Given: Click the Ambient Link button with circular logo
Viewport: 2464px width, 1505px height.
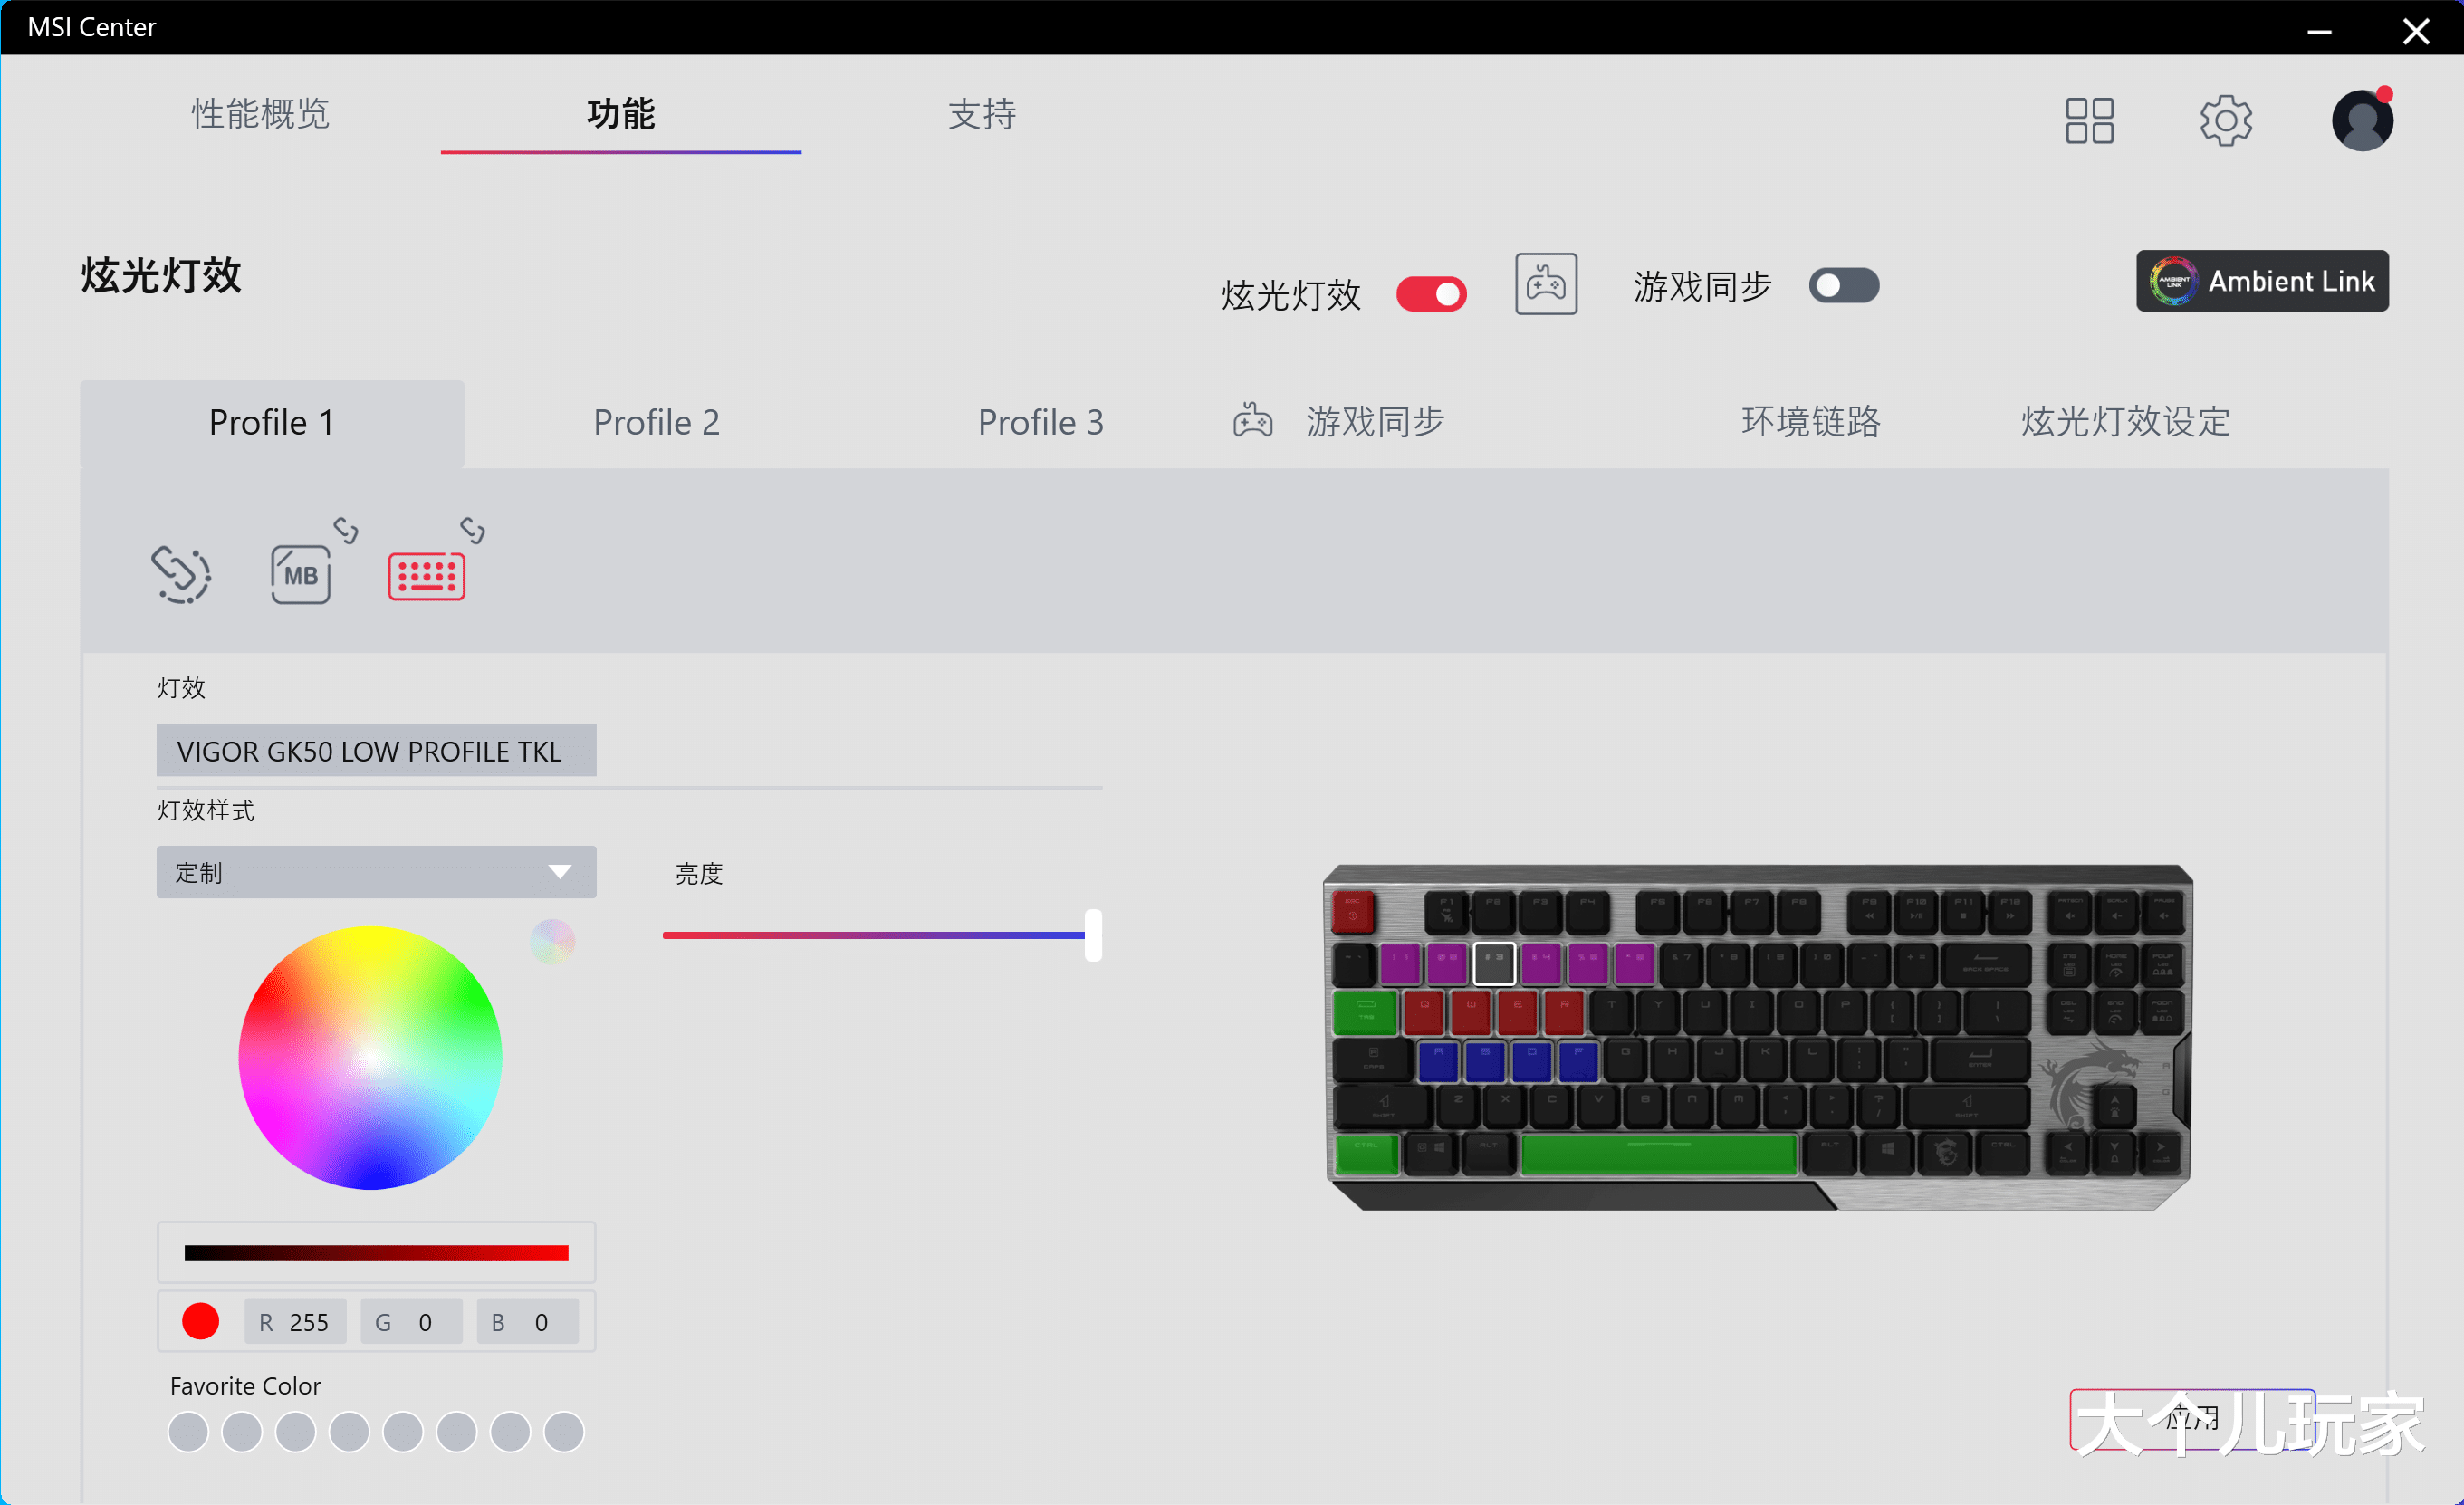Looking at the screenshot, I should point(2262,281).
